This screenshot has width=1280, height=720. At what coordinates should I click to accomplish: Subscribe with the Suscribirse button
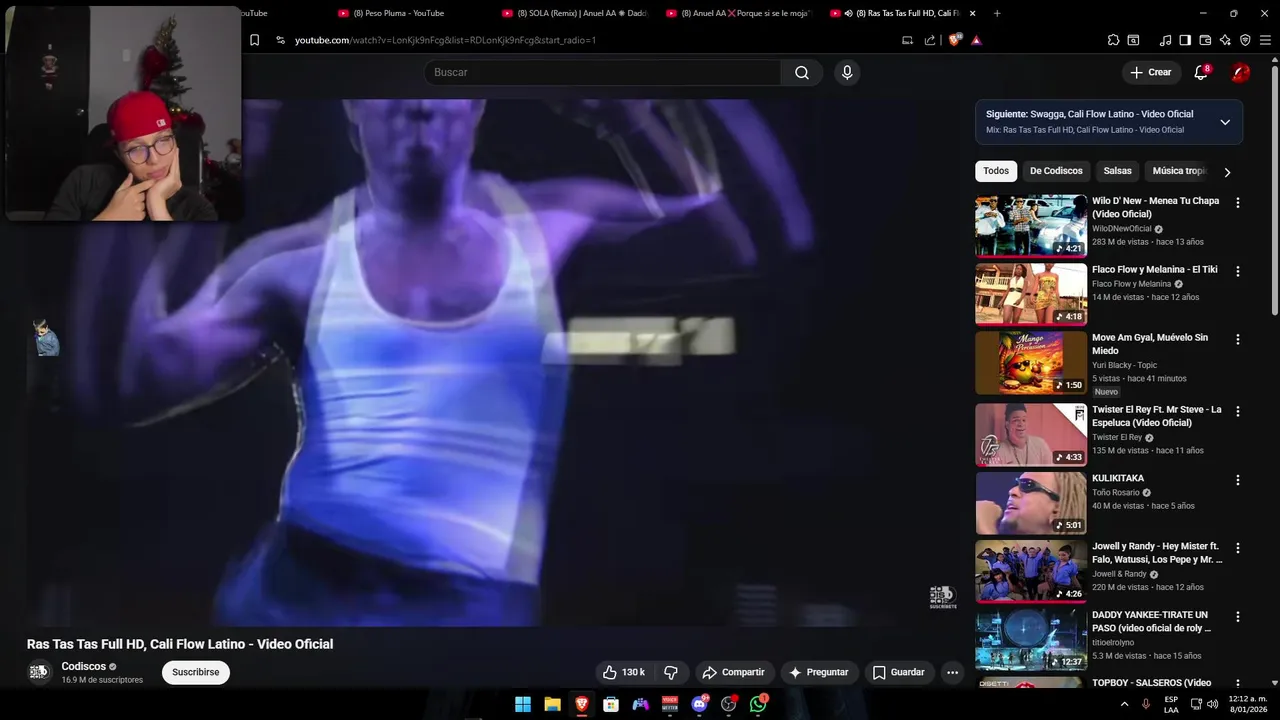click(196, 672)
